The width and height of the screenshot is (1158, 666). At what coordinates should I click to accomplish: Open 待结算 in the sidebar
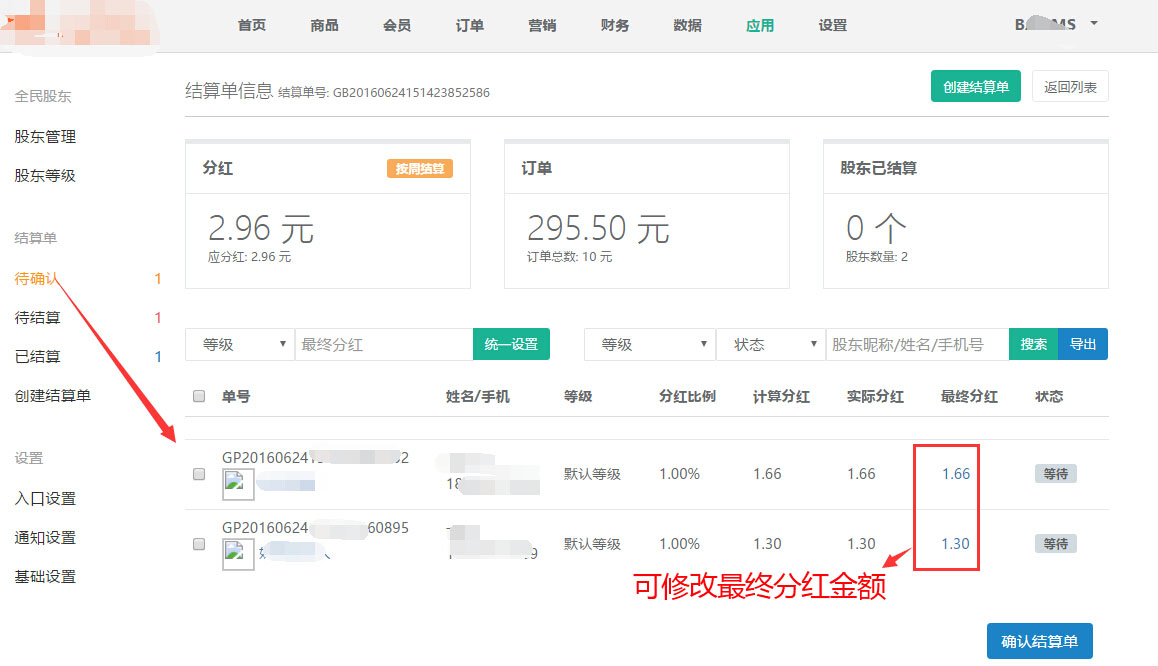click(x=38, y=318)
